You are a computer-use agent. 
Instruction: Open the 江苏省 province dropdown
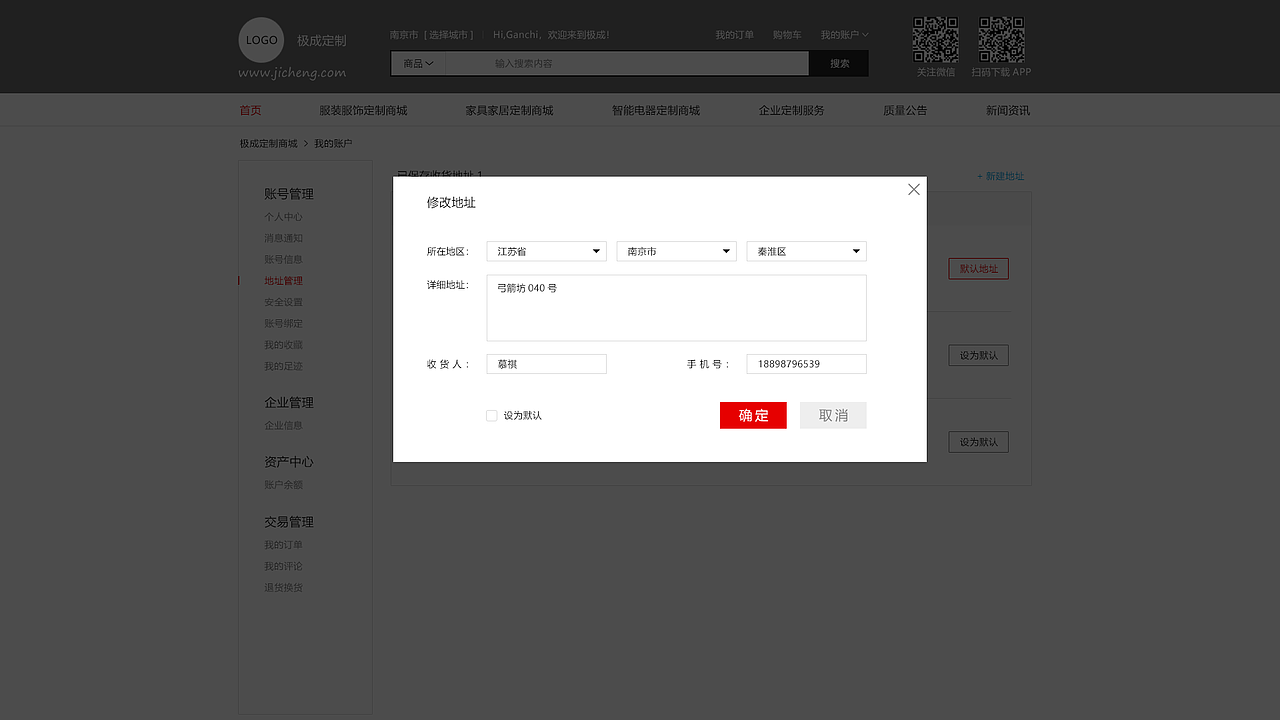pos(546,251)
